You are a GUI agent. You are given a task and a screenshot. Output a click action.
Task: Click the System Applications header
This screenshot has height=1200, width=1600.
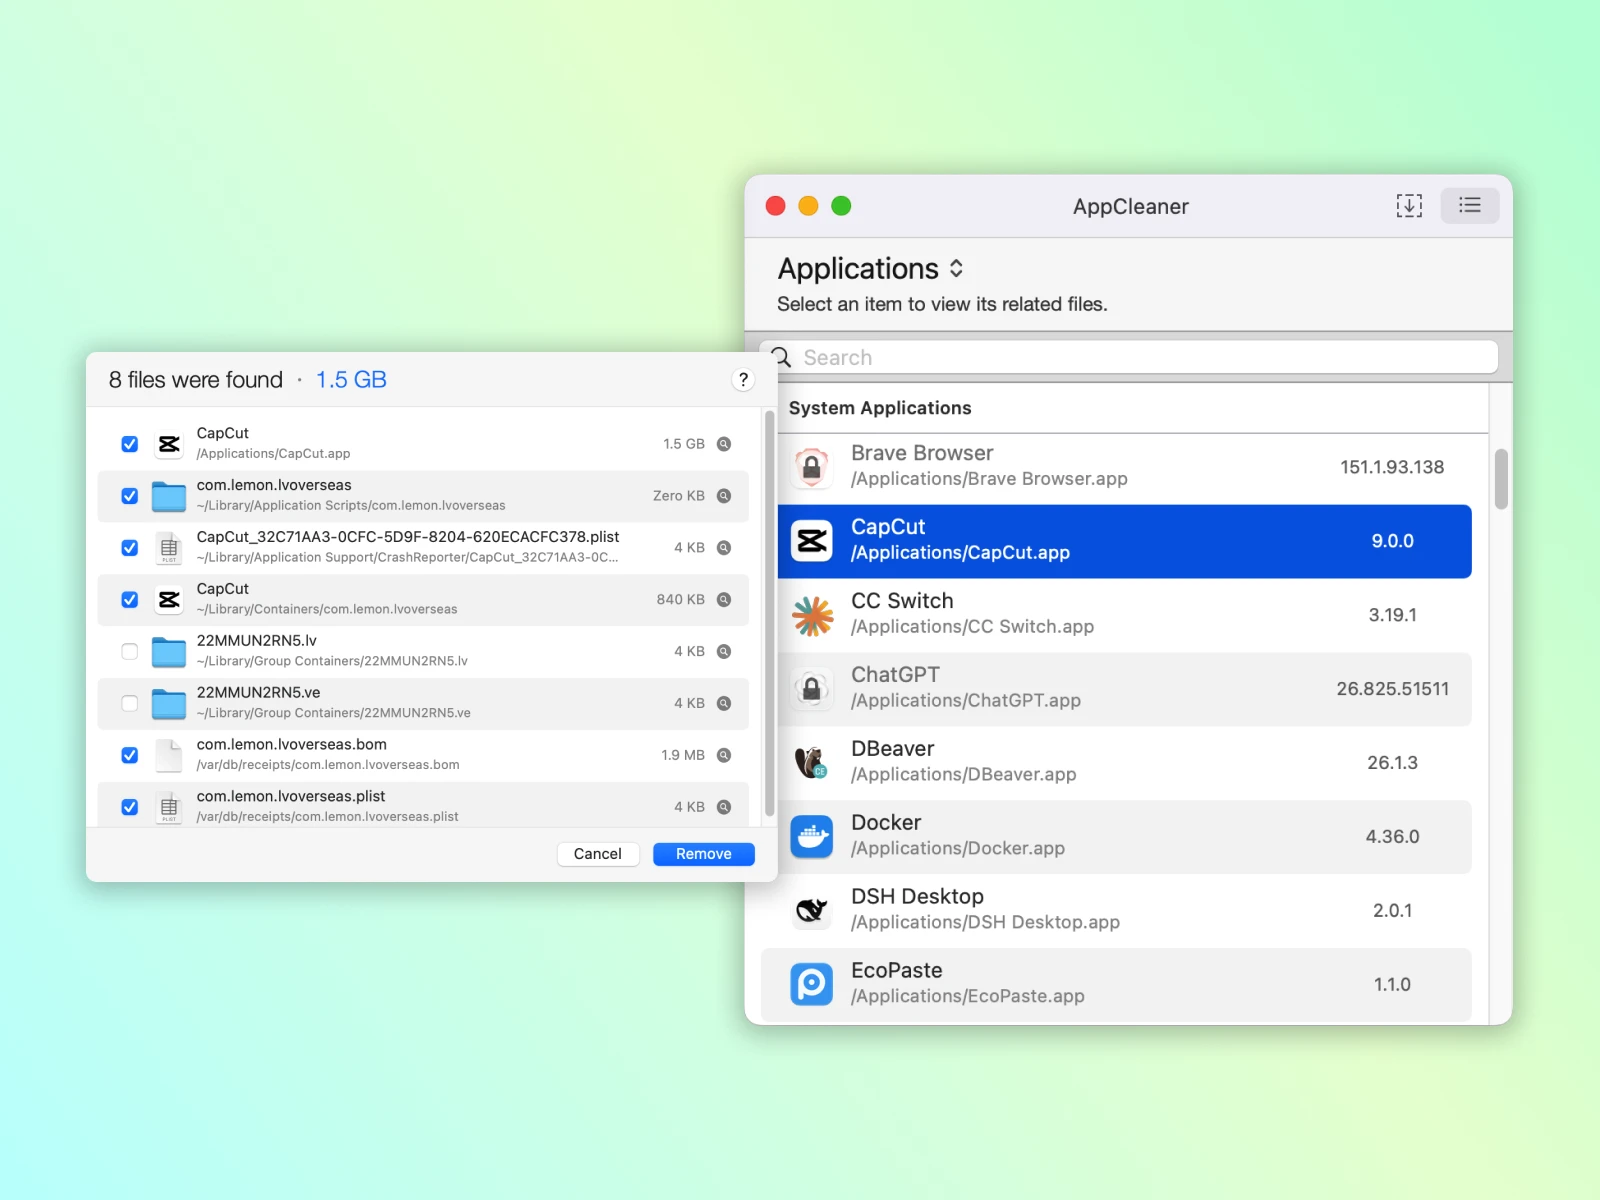pyautogui.click(x=880, y=408)
